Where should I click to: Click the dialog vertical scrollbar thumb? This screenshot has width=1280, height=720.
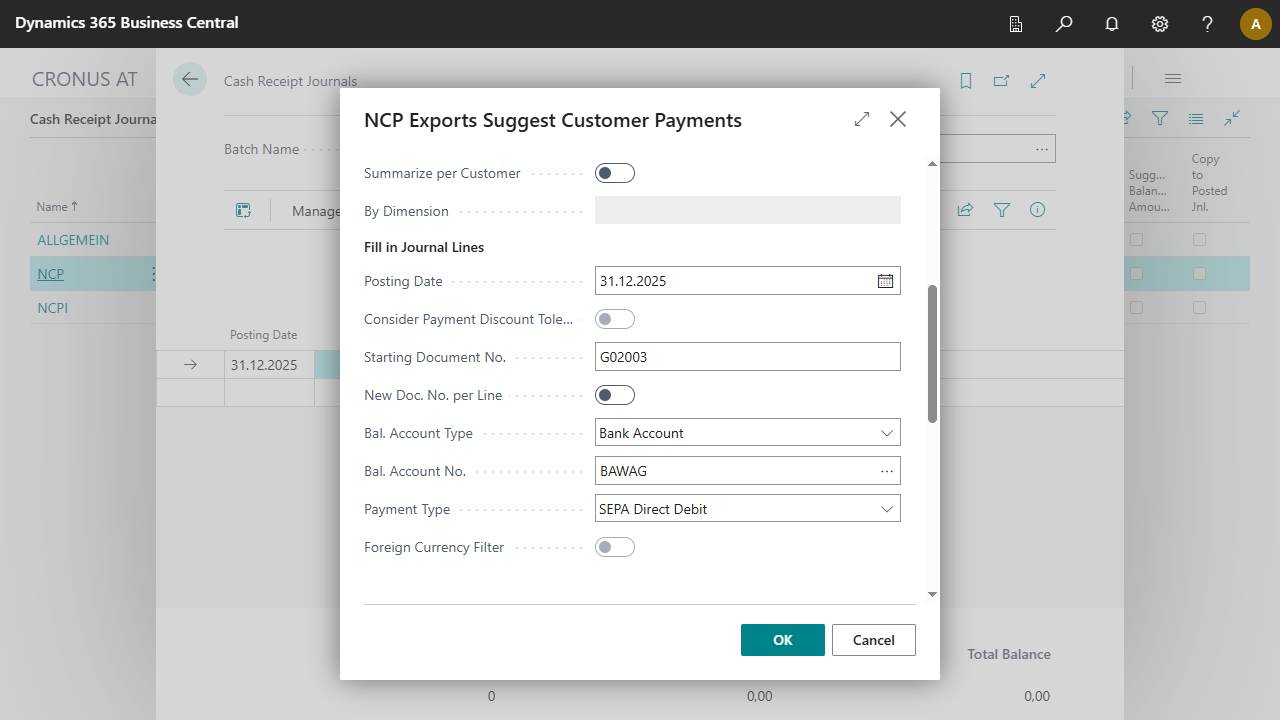click(x=933, y=354)
